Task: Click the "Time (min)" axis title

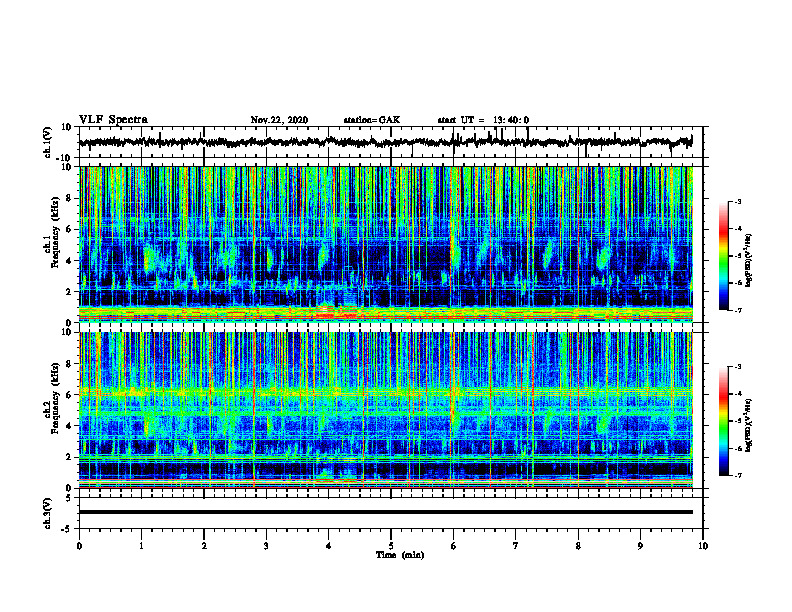Action: point(400,555)
